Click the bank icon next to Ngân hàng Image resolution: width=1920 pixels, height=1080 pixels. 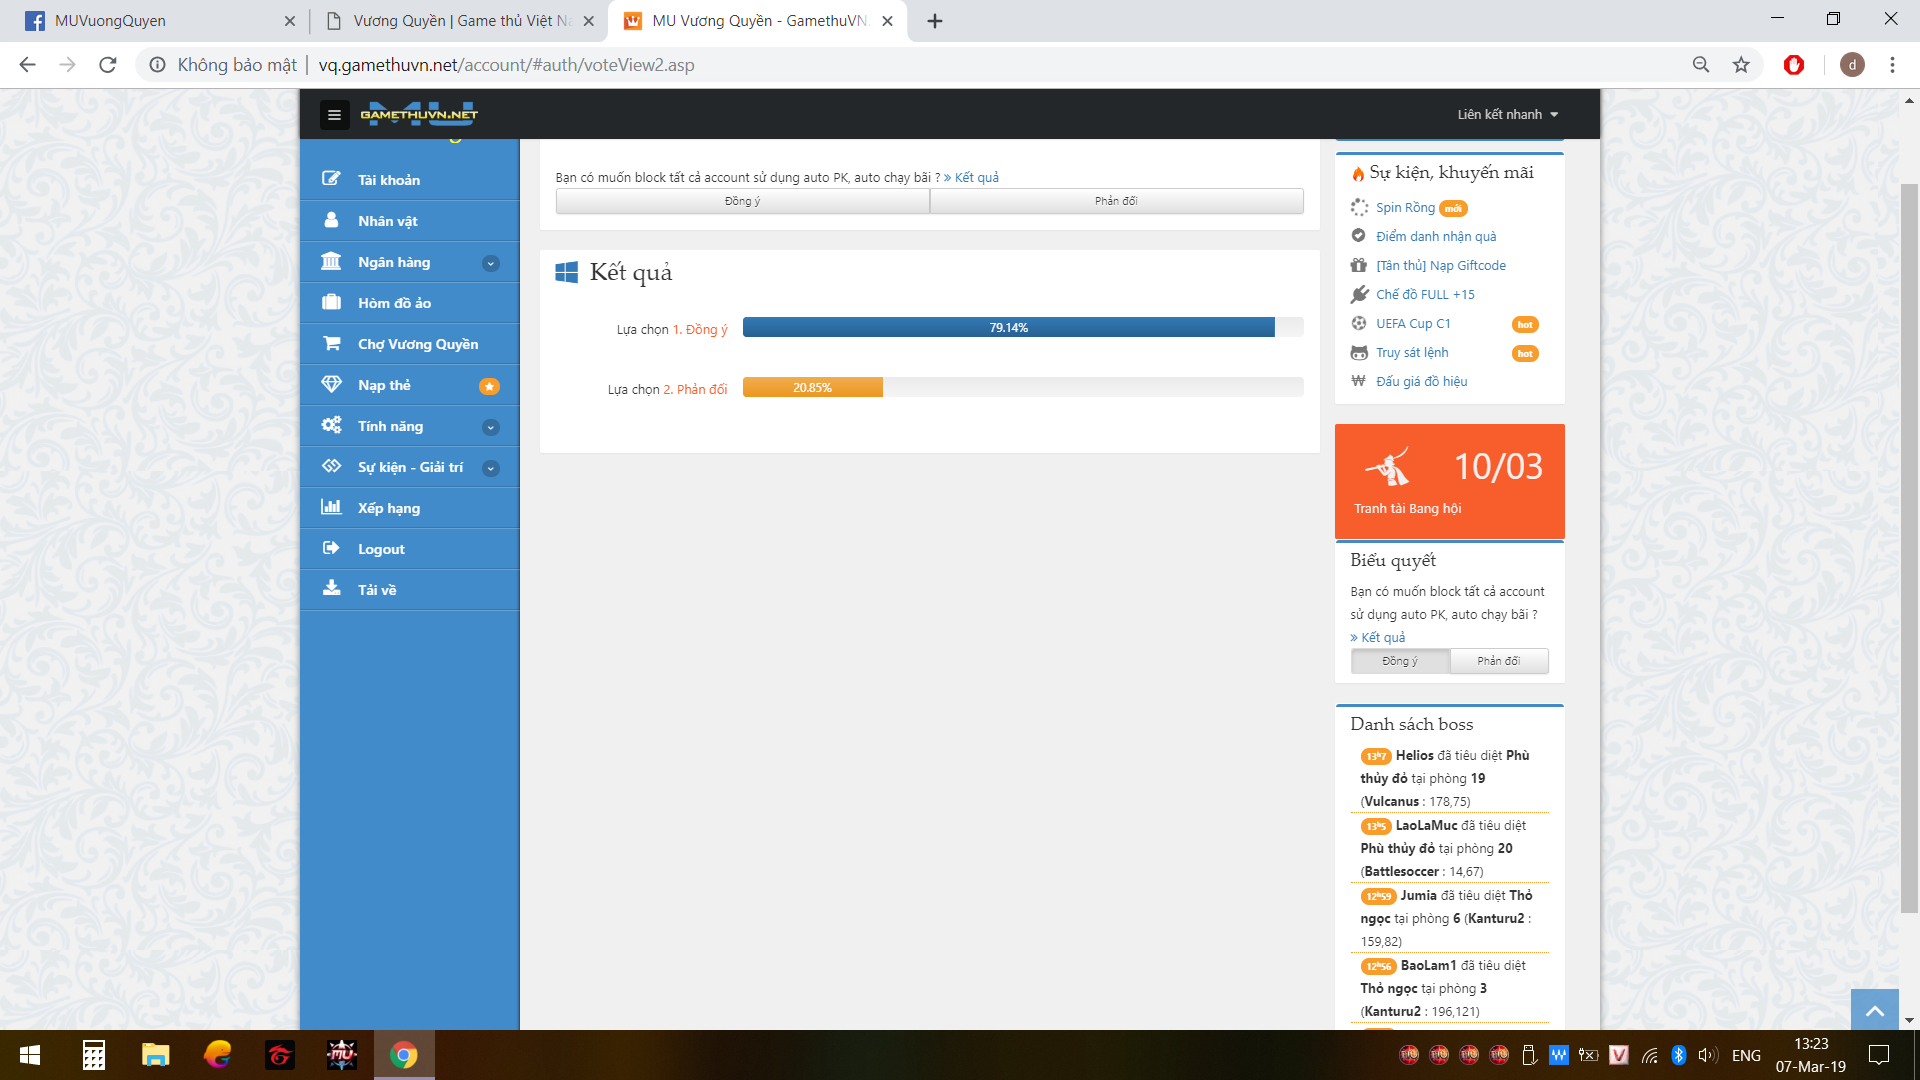tap(331, 262)
